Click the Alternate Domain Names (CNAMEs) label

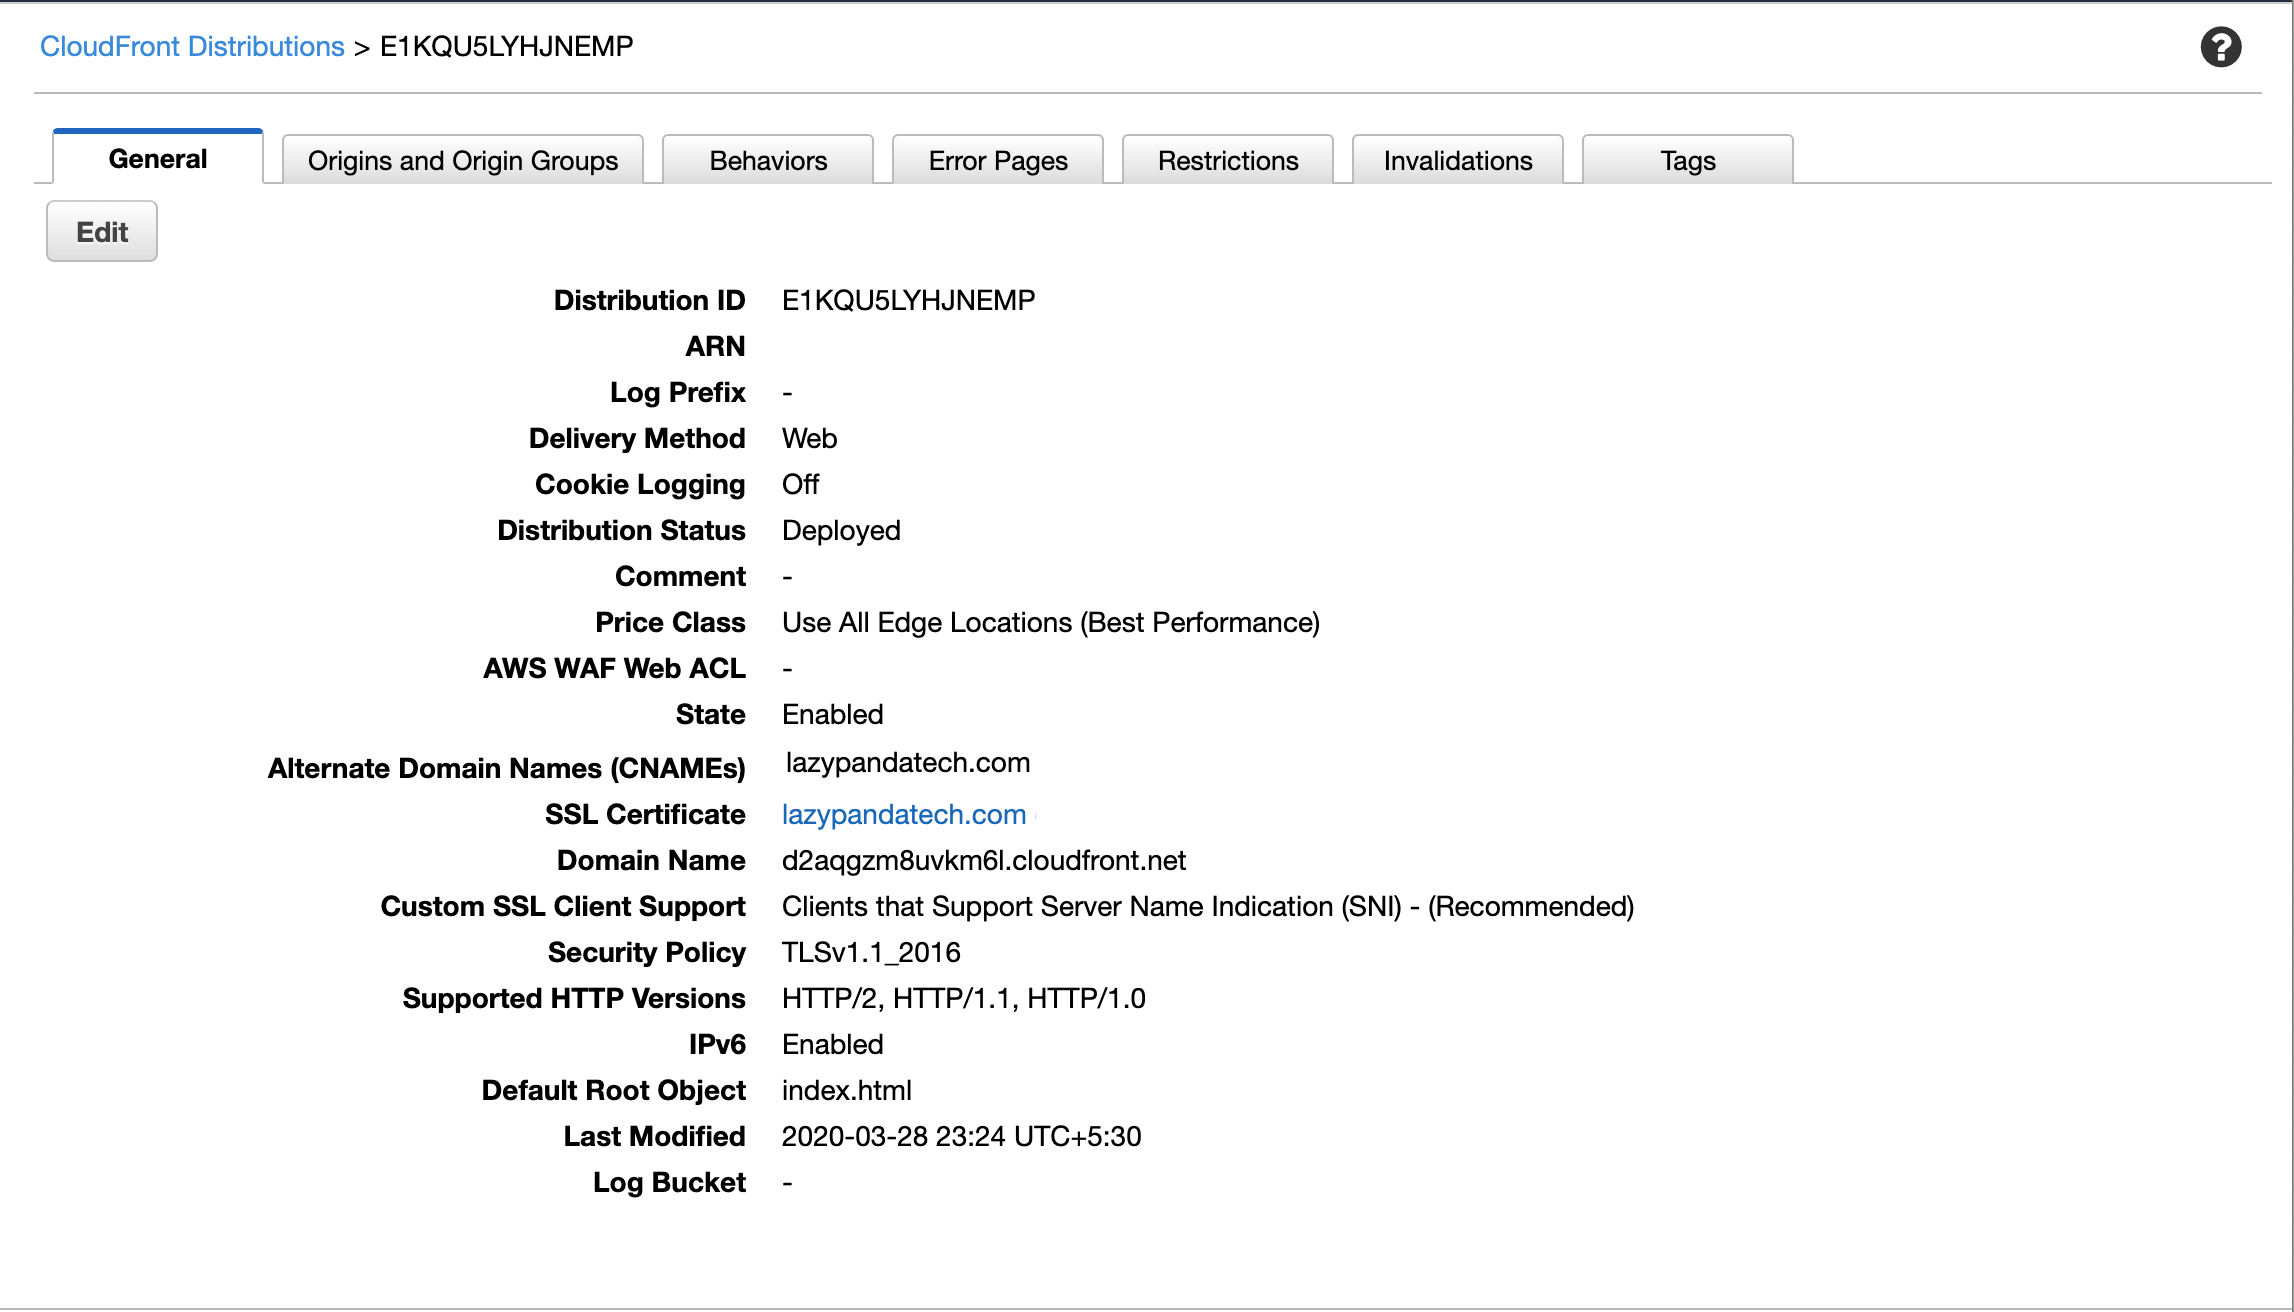[x=507, y=768]
